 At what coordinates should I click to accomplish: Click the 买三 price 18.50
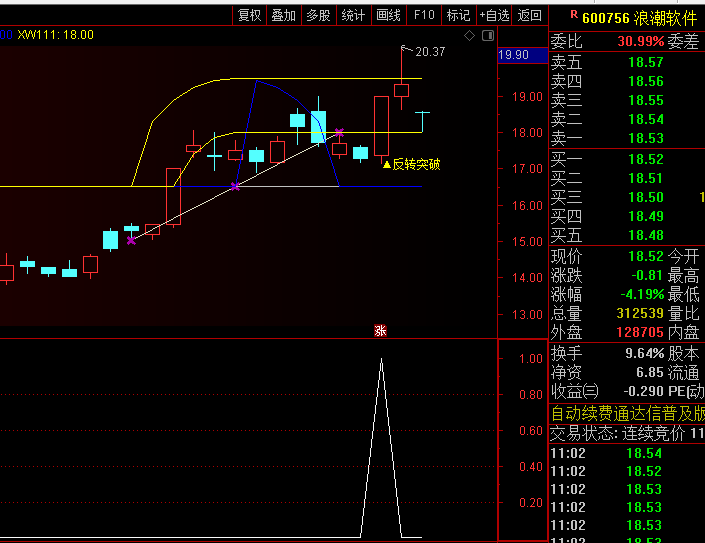(x=646, y=197)
